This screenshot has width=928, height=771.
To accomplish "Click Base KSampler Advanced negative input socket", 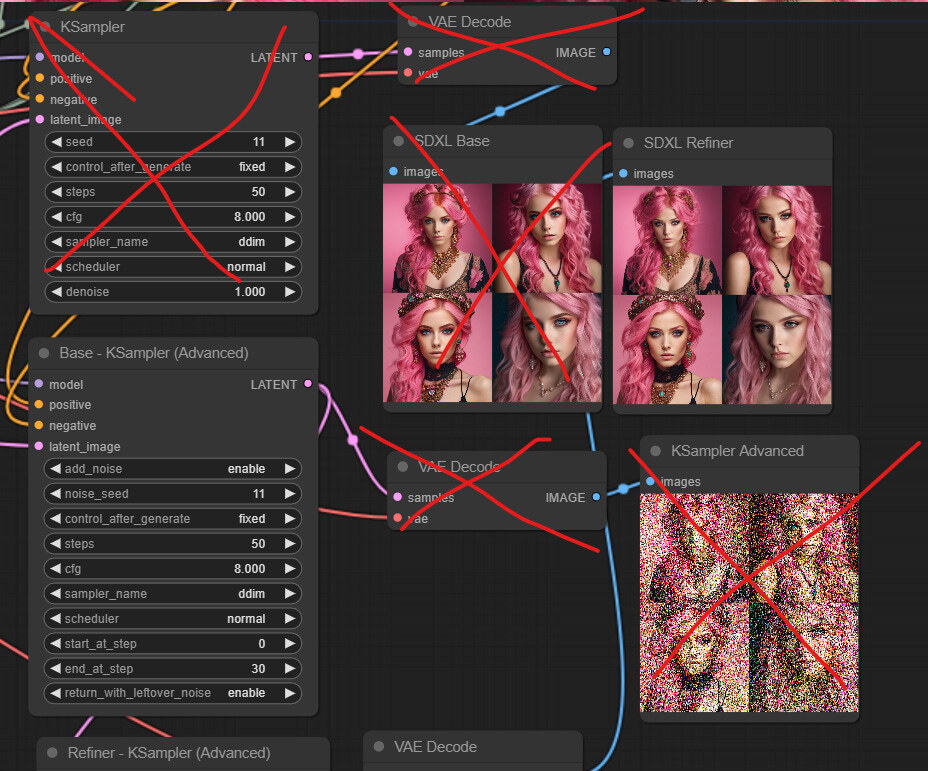I will [39, 425].
